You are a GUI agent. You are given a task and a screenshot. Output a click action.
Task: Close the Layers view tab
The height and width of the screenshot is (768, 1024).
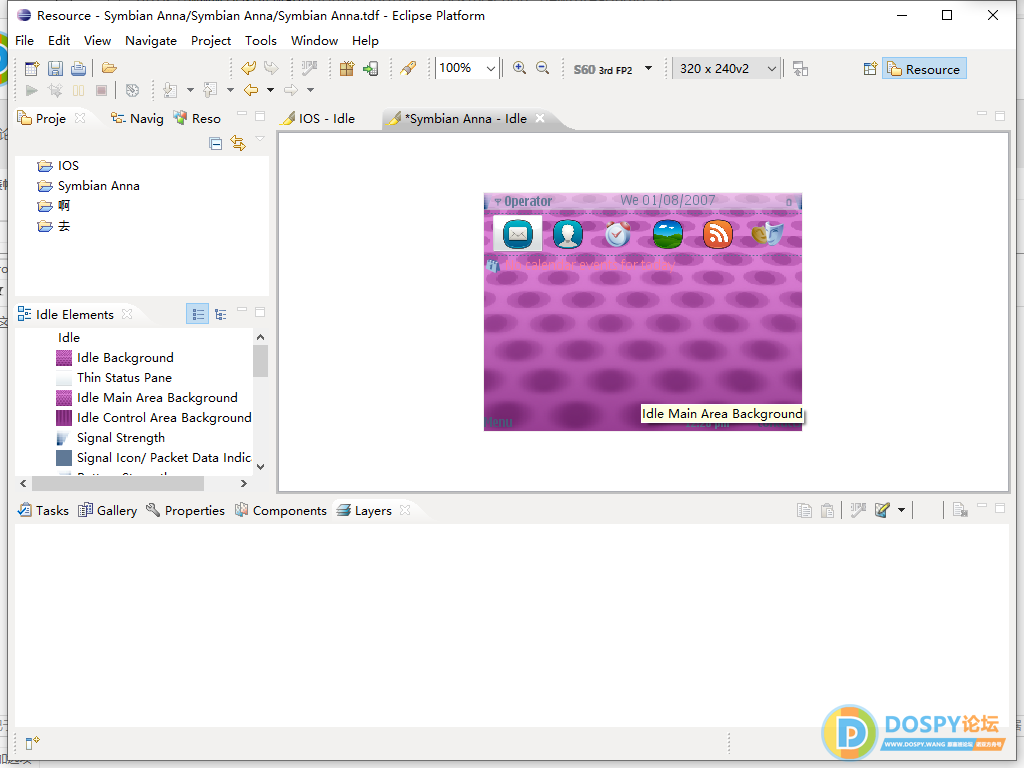pos(405,510)
